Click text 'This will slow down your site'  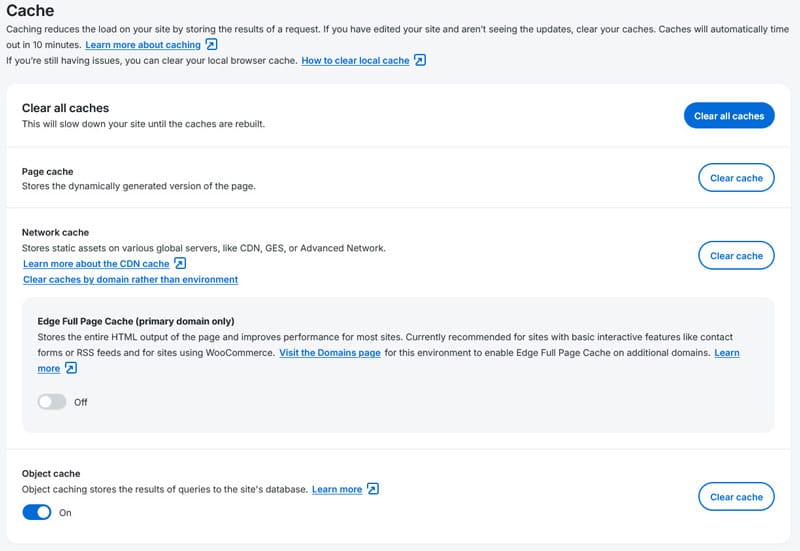[84, 124]
